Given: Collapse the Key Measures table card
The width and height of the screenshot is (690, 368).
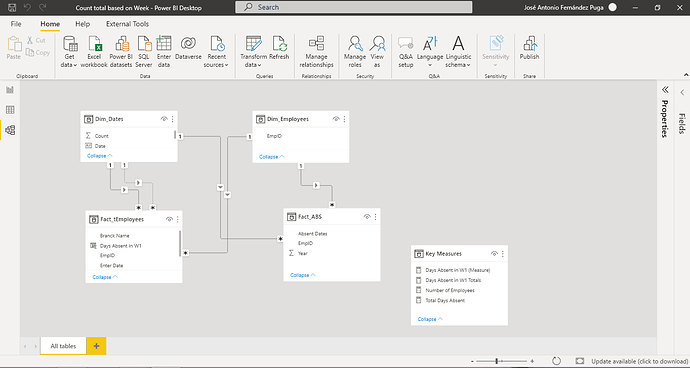Looking at the screenshot, I should (x=430, y=319).
